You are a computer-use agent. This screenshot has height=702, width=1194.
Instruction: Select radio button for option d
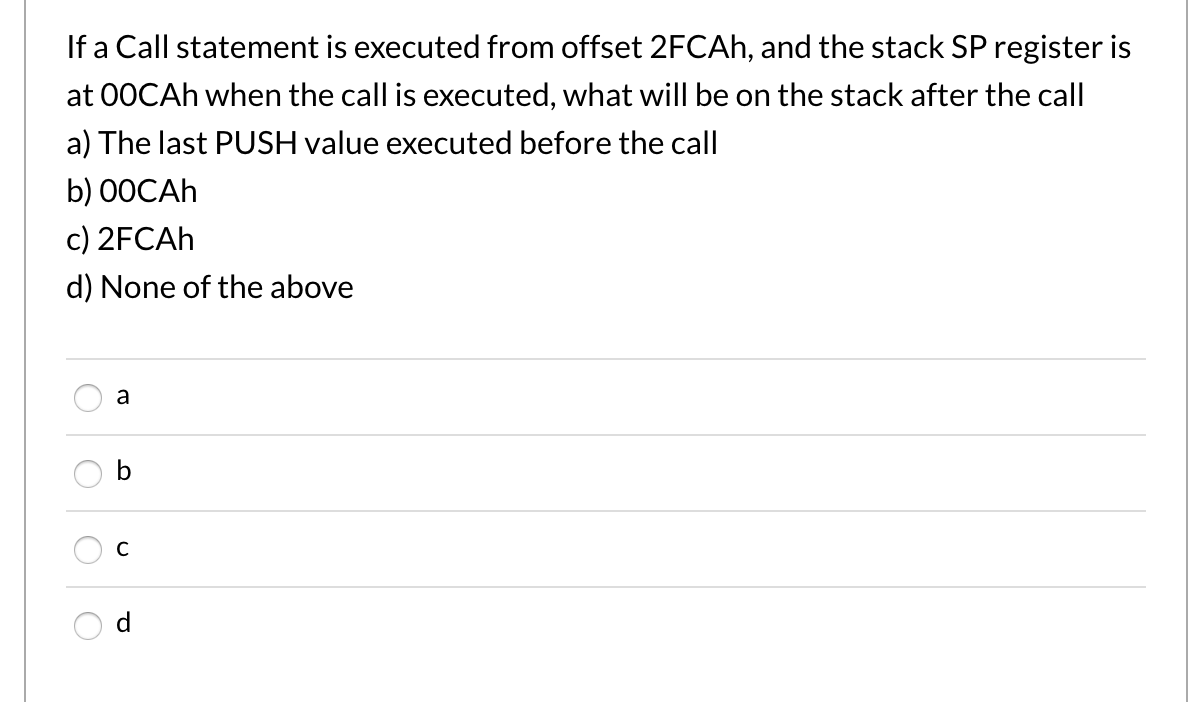point(88,626)
